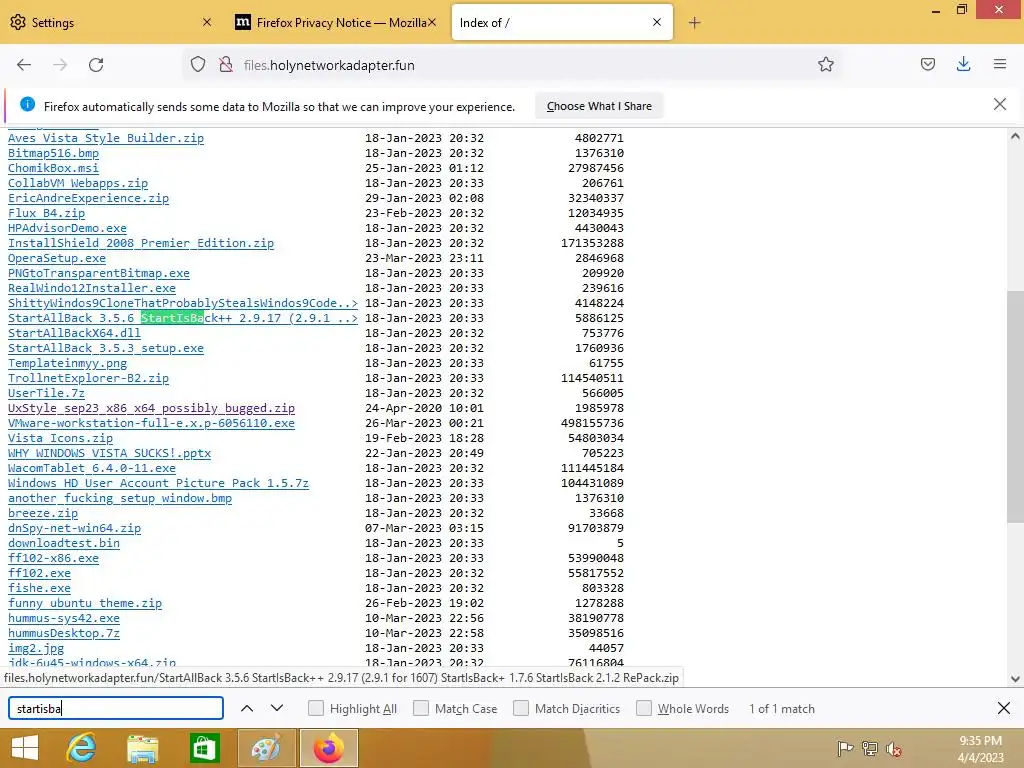Open InstallShield_2008_Premier_Edition.zip link
The height and width of the screenshot is (768, 1024).
141,243
